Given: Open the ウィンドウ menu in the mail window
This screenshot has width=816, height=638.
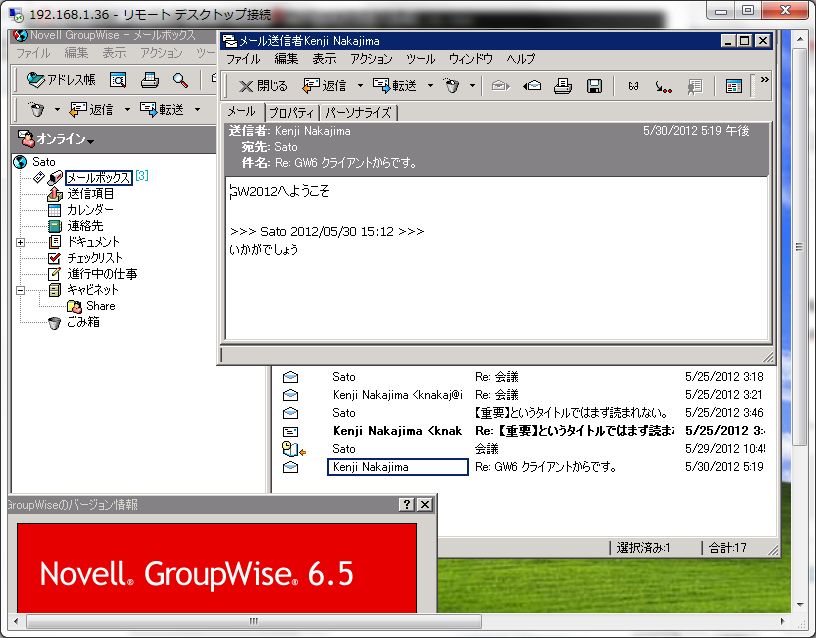Looking at the screenshot, I should (x=470, y=59).
